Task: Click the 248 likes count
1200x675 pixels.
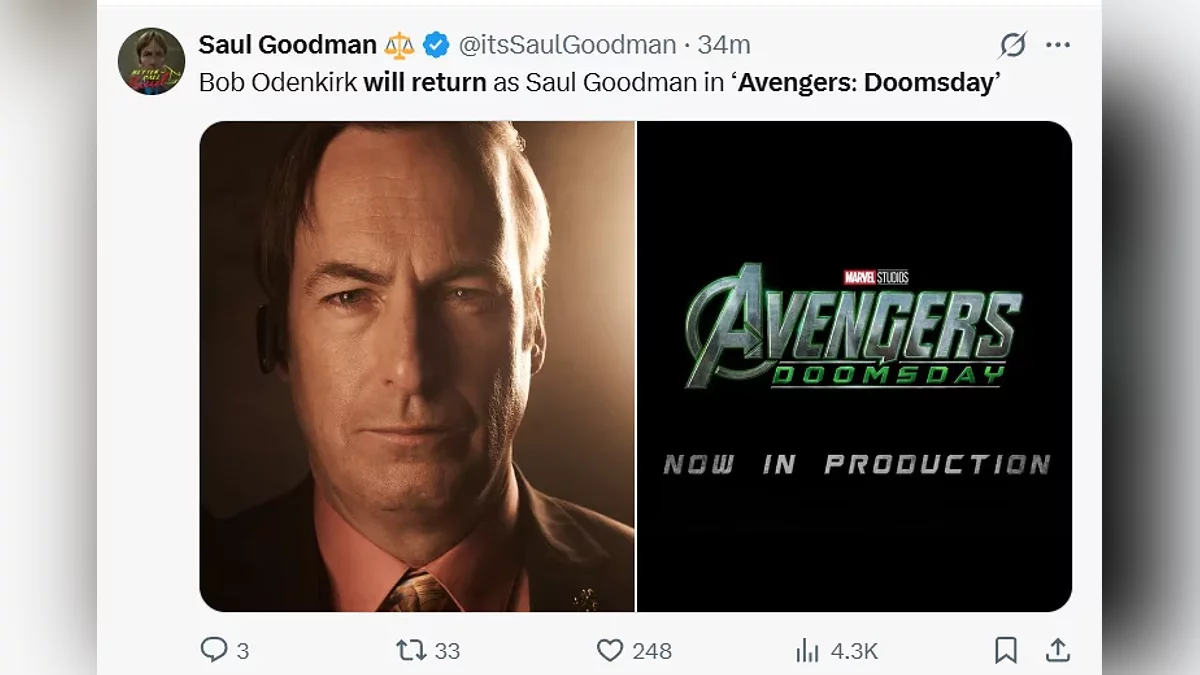Action: pos(652,651)
